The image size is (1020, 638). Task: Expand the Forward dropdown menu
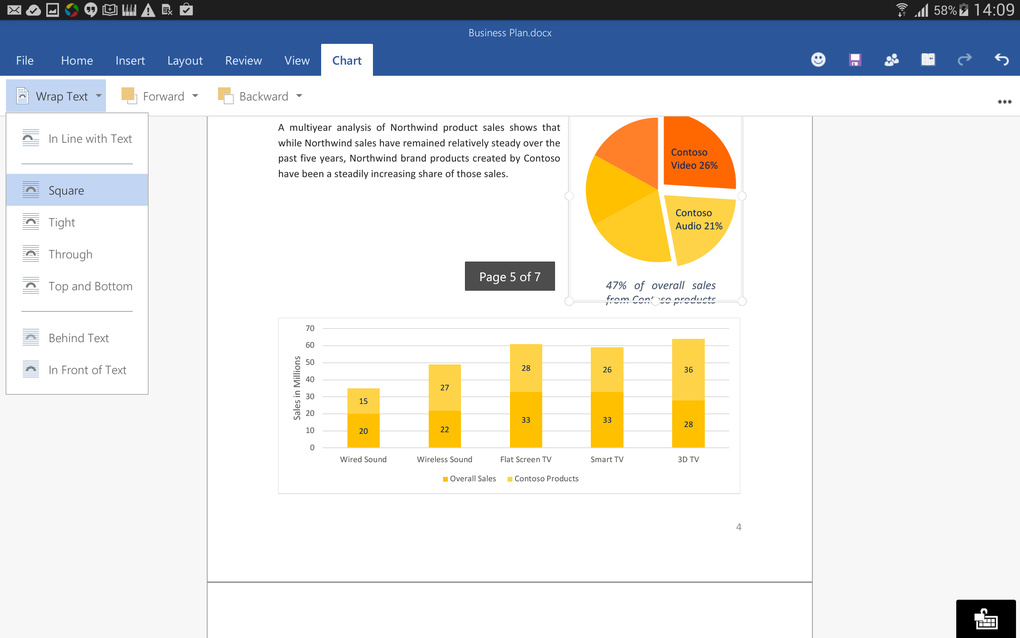pyautogui.click(x=194, y=95)
